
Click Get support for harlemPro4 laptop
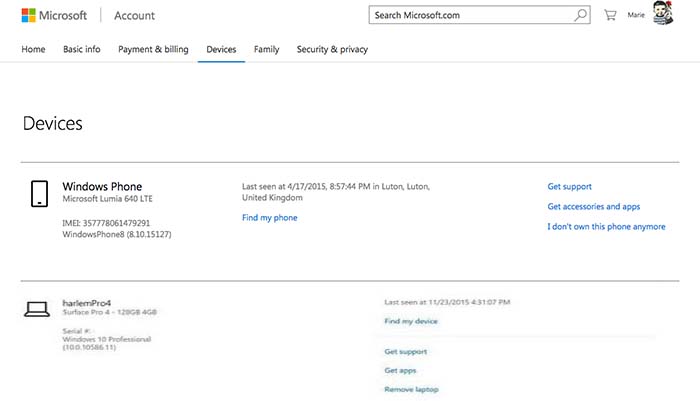pos(406,351)
